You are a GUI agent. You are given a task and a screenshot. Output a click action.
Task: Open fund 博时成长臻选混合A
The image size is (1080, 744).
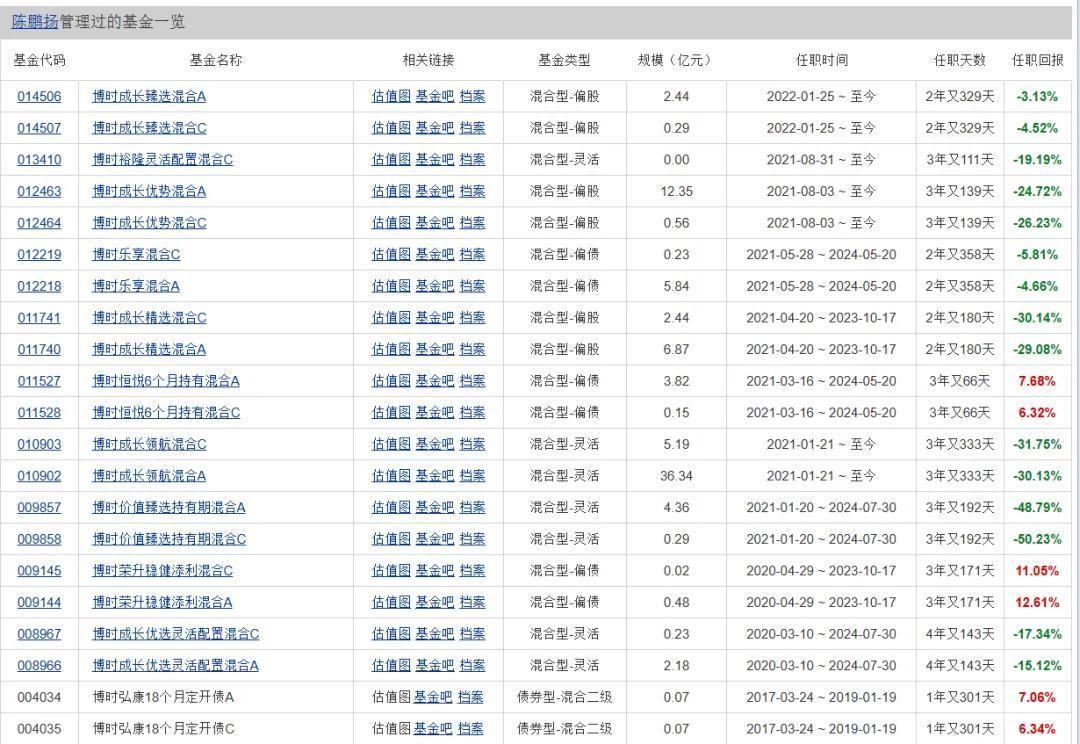[x=149, y=96]
